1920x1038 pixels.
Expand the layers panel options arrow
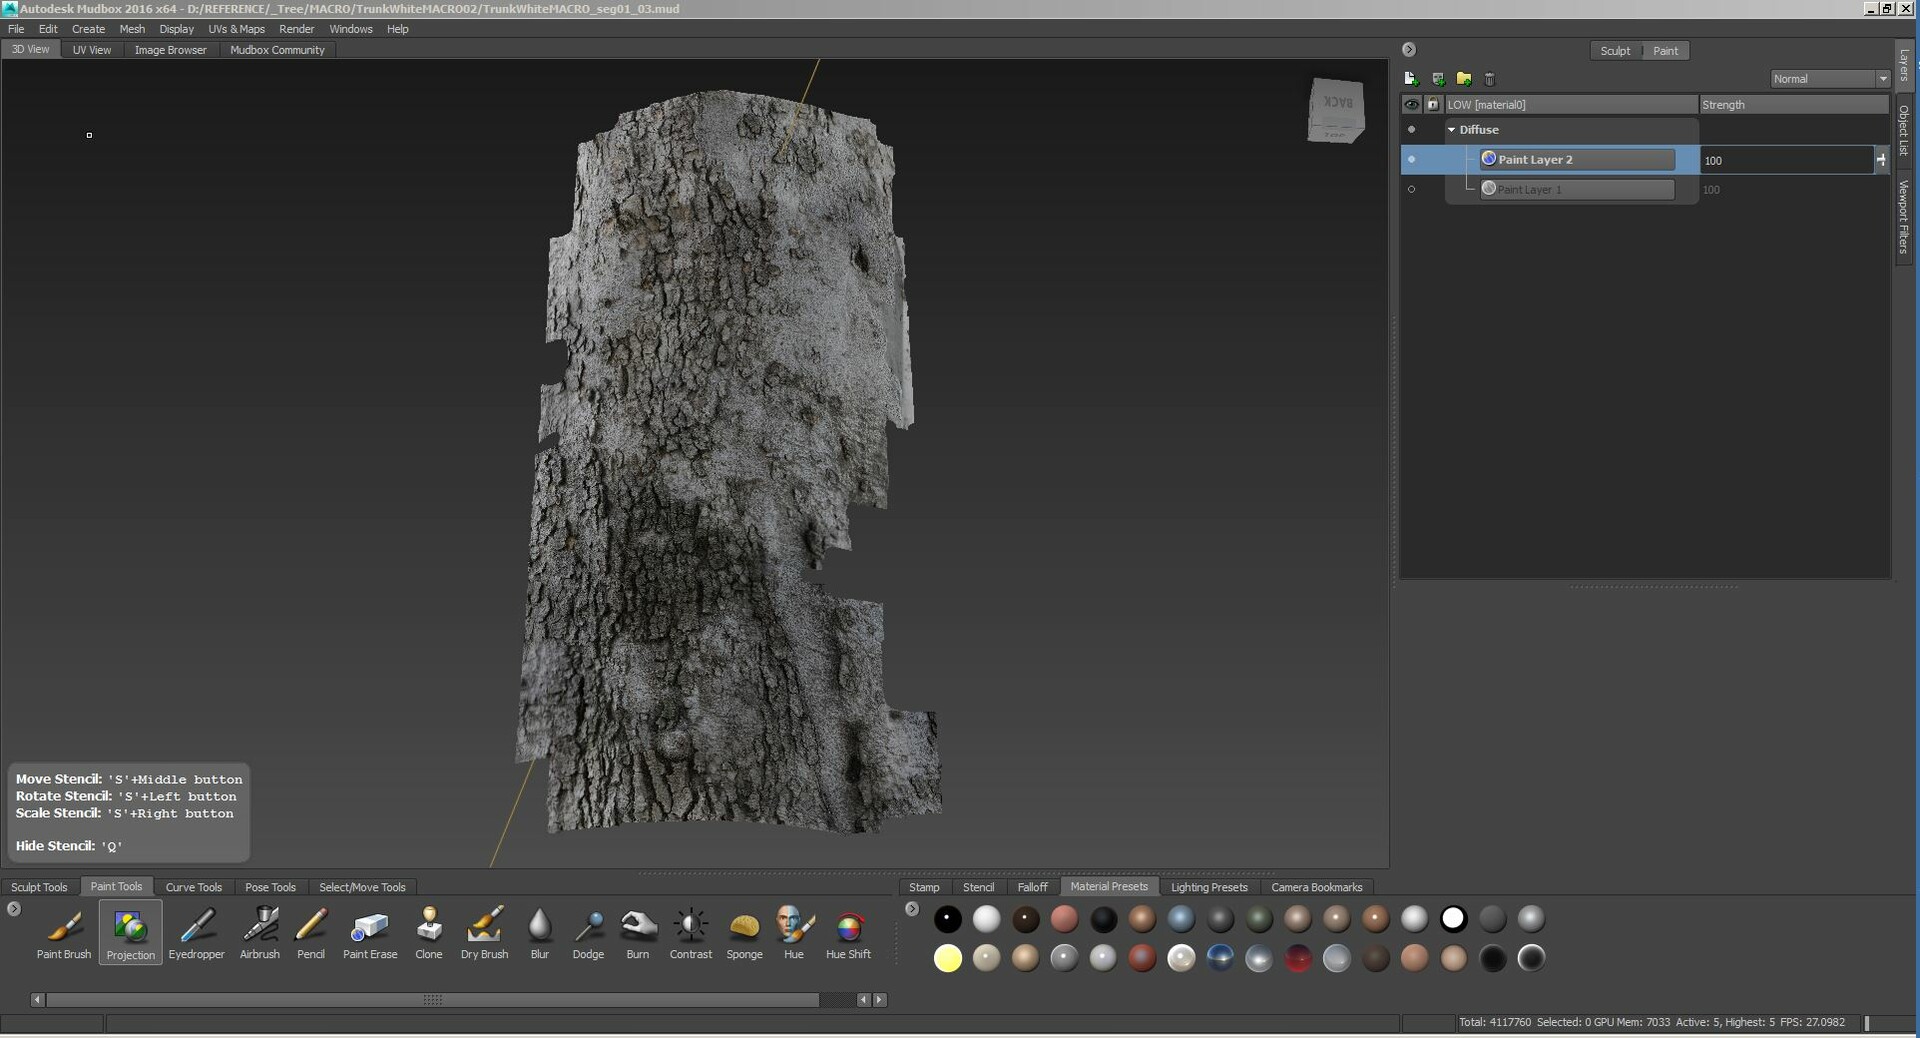point(1409,49)
